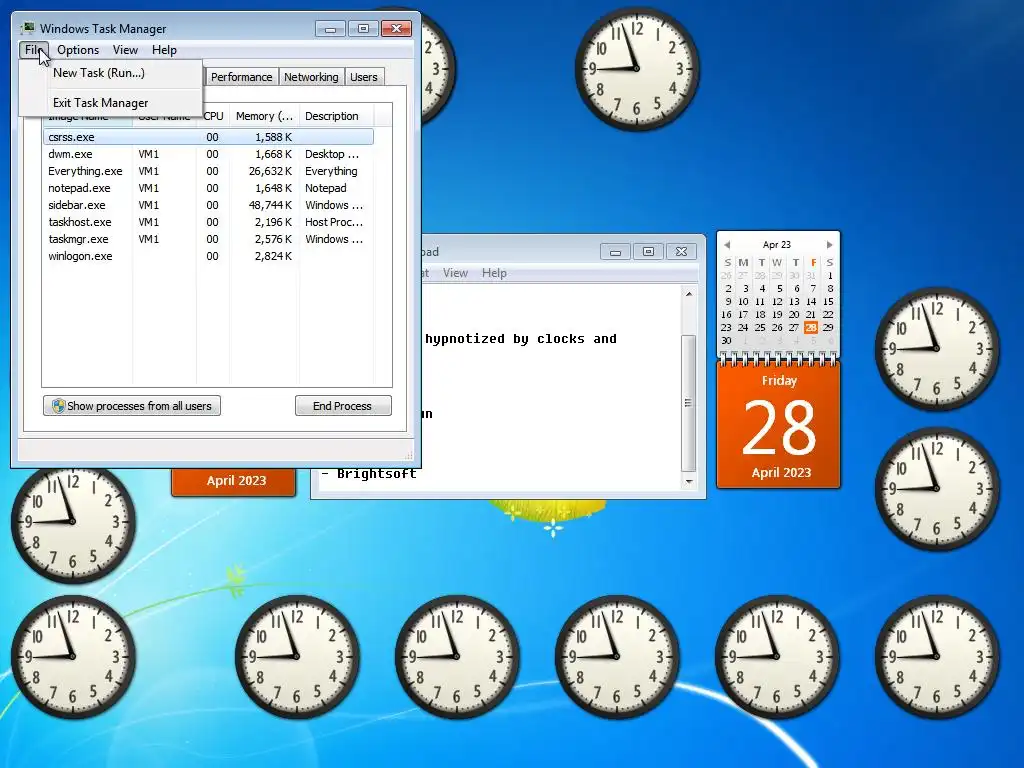Click the 48,744 K memory value
Viewport: 1024px width, 768px height.
[x=270, y=205]
